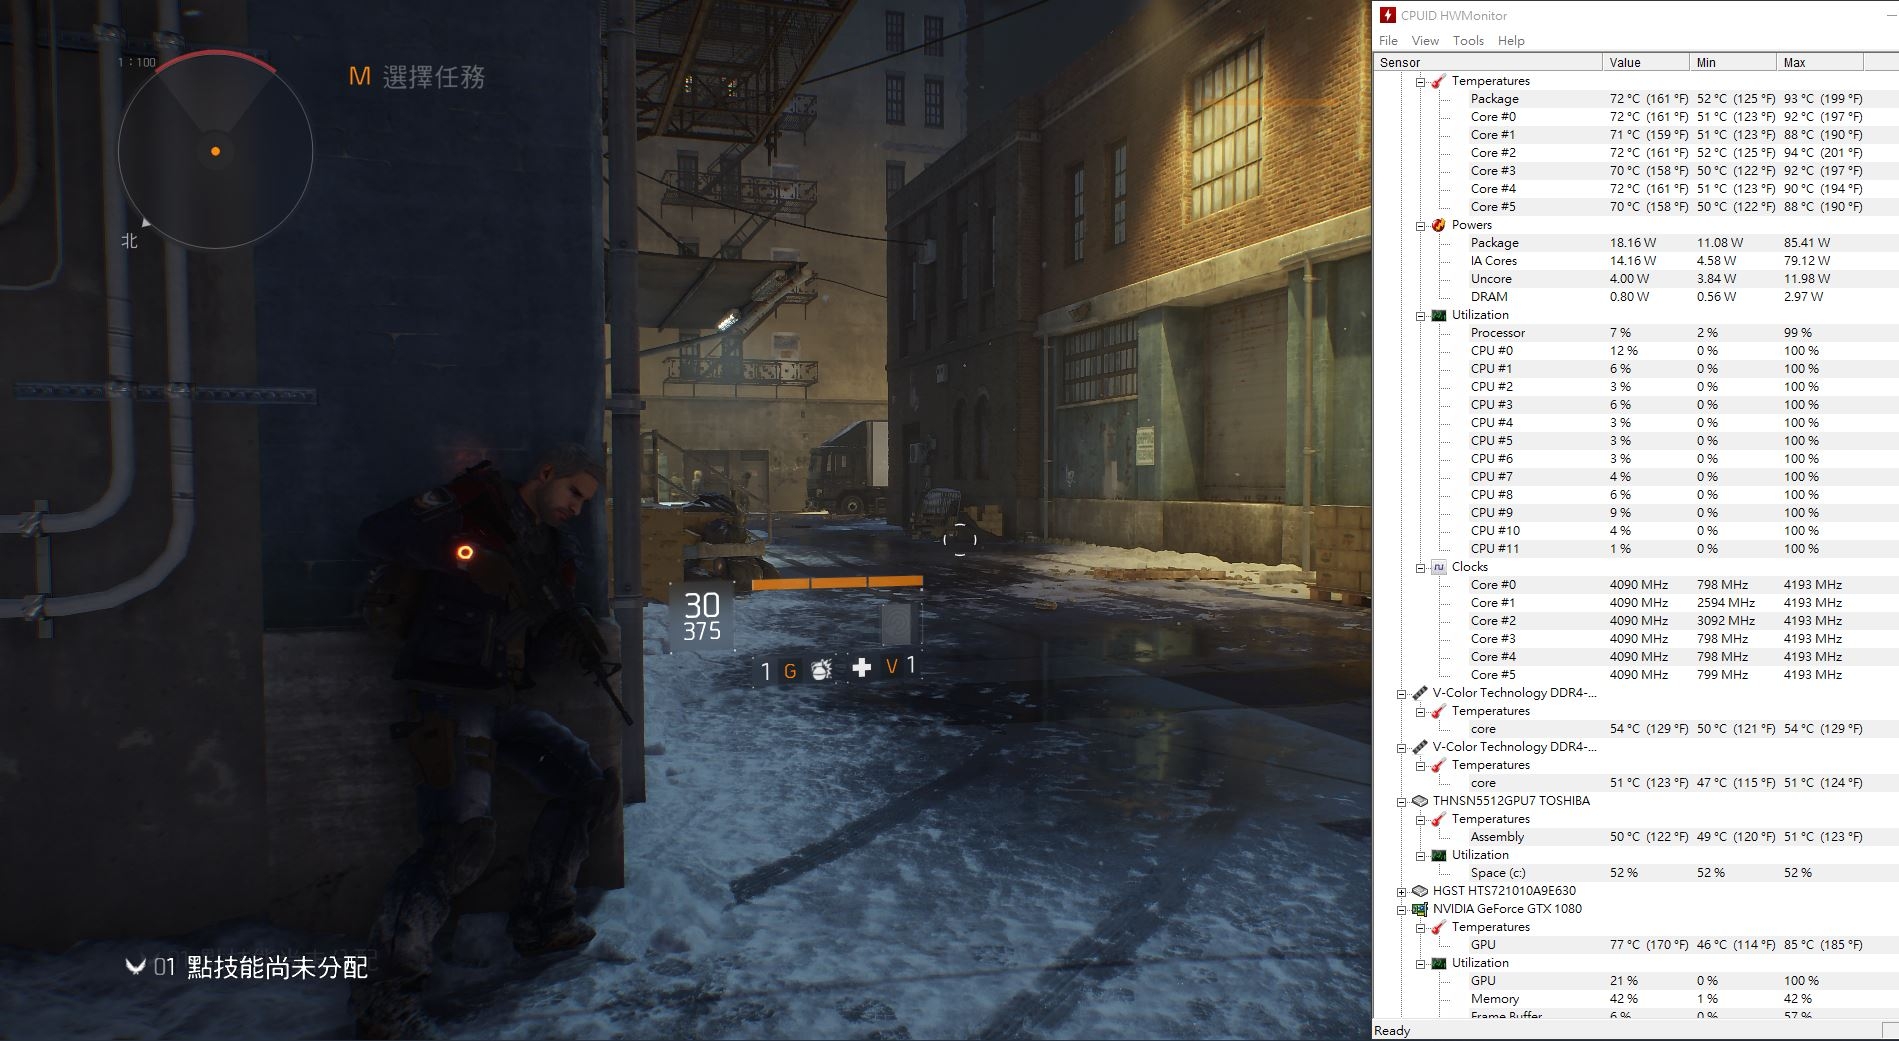Click the orange health bar in game HUD
This screenshot has width=1899, height=1041.
coord(837,581)
